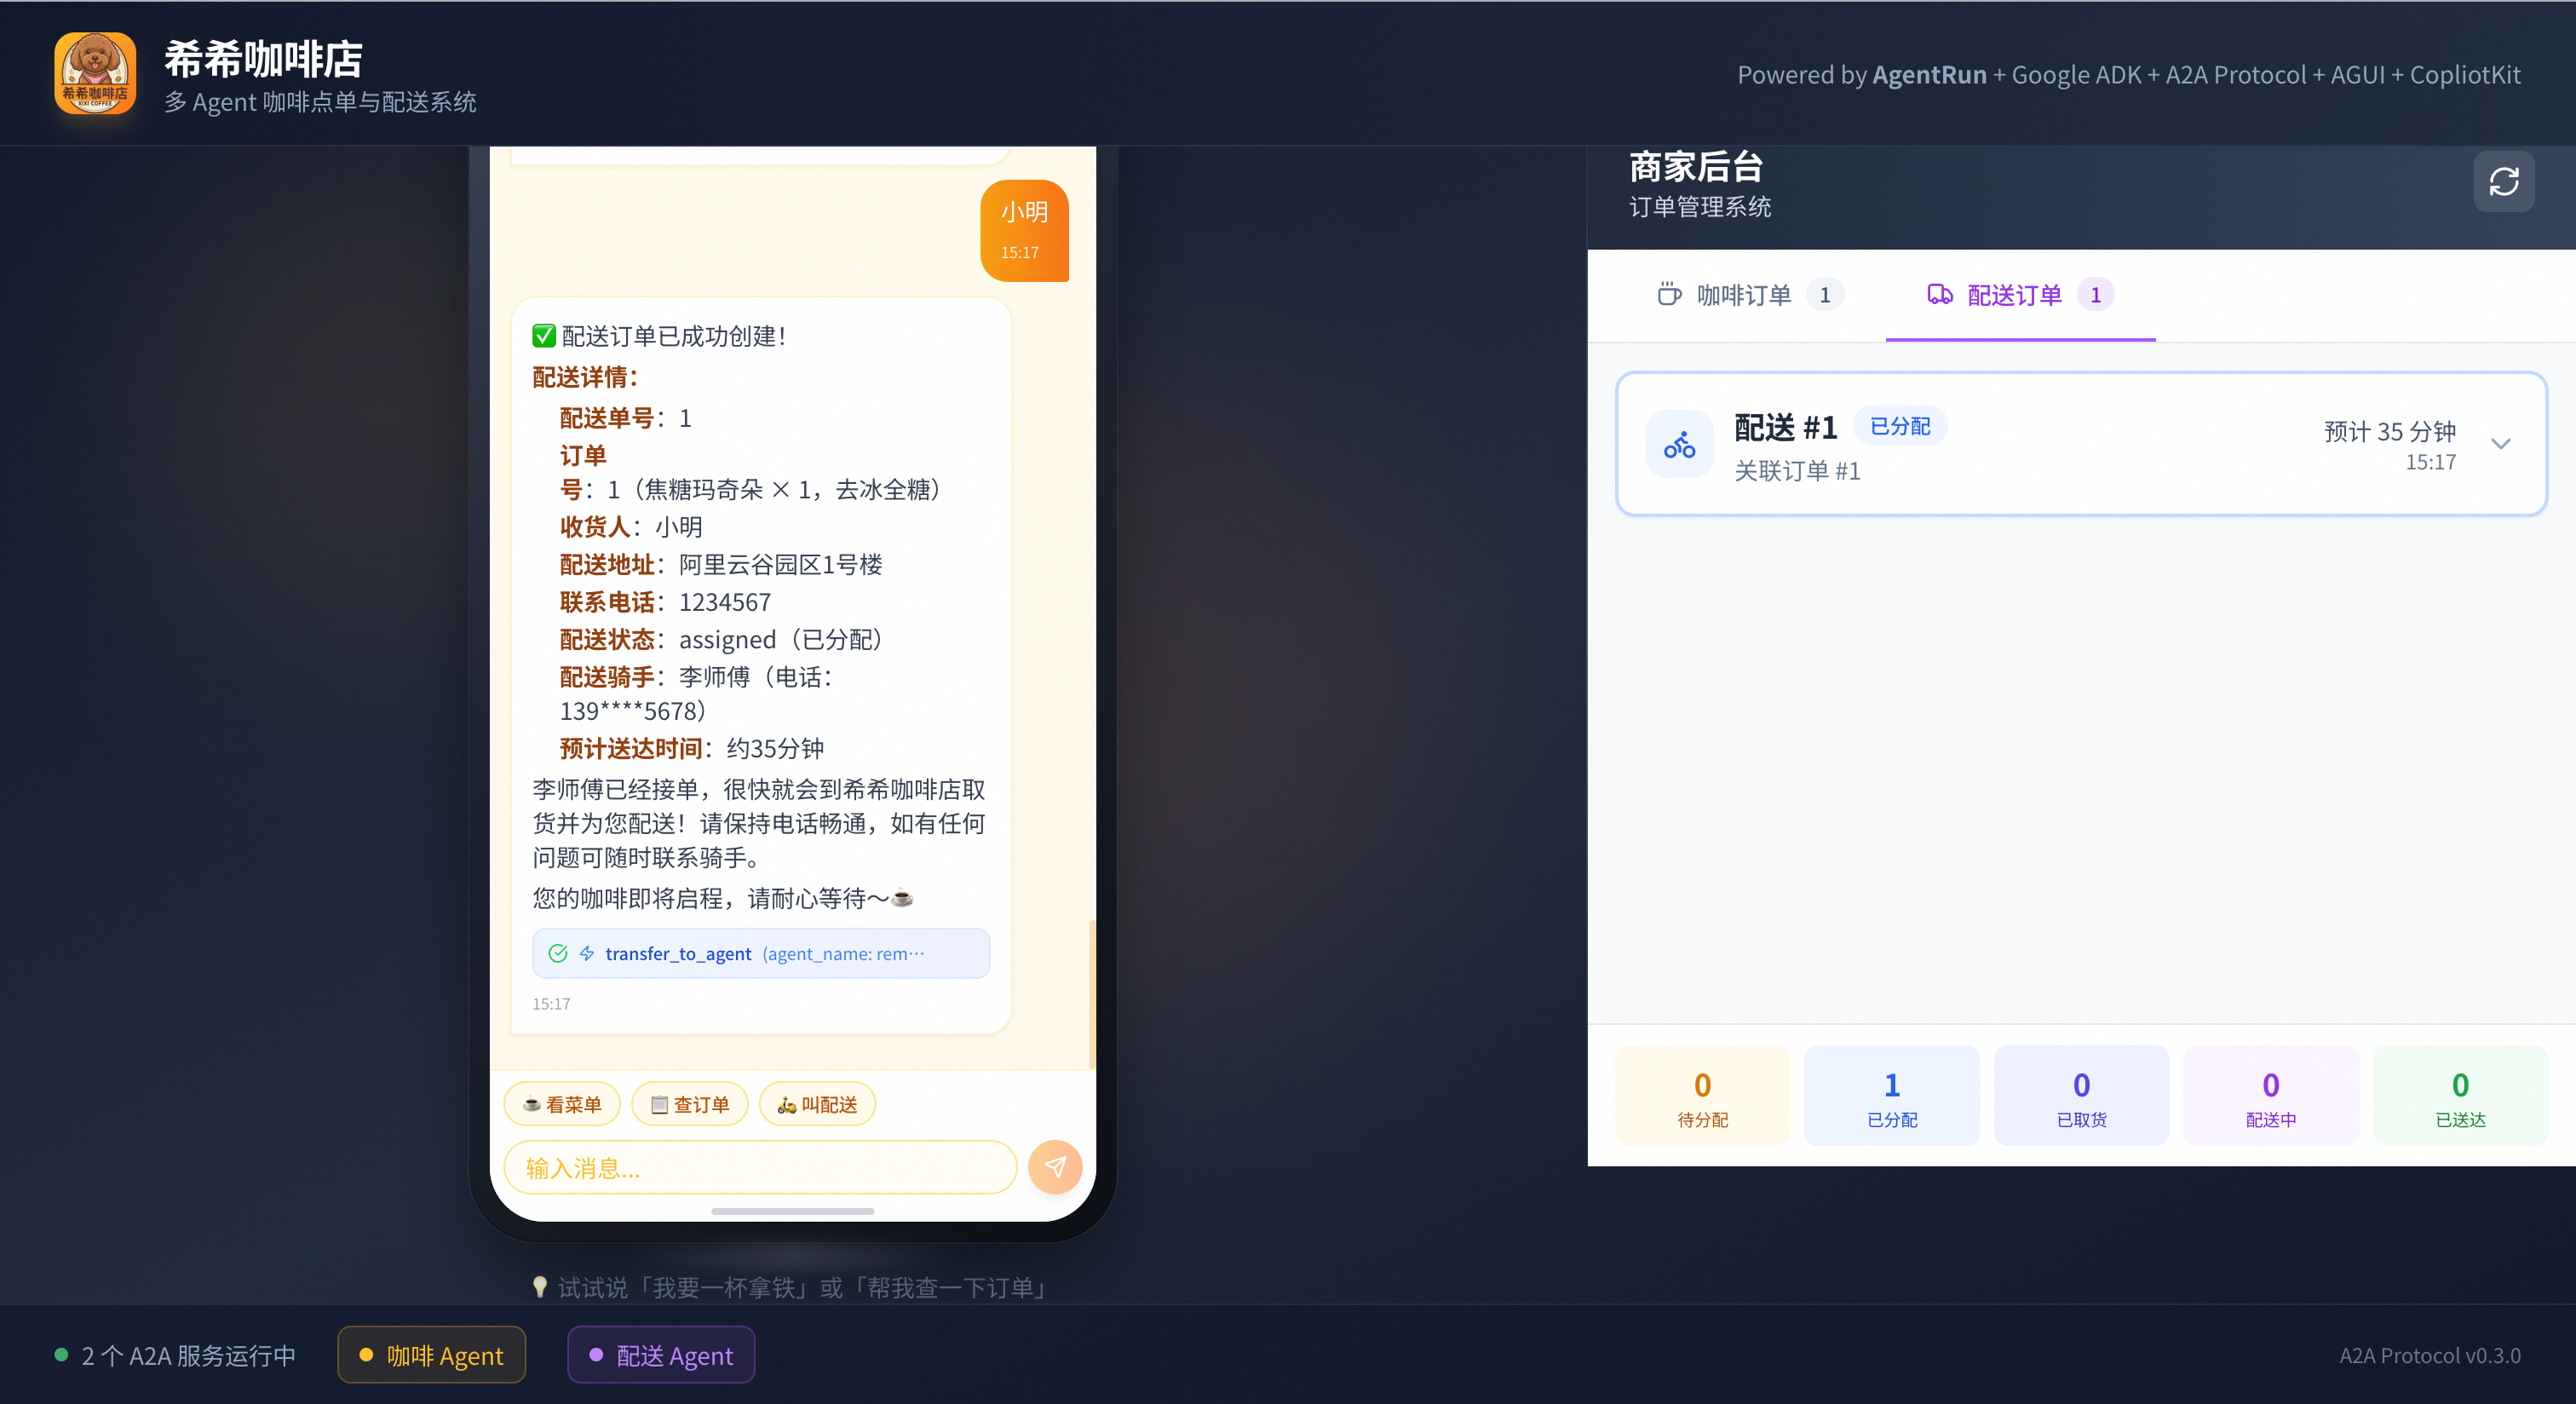
Task: Click the bicycle icon on 配送 #1 card
Action: click(1679, 445)
